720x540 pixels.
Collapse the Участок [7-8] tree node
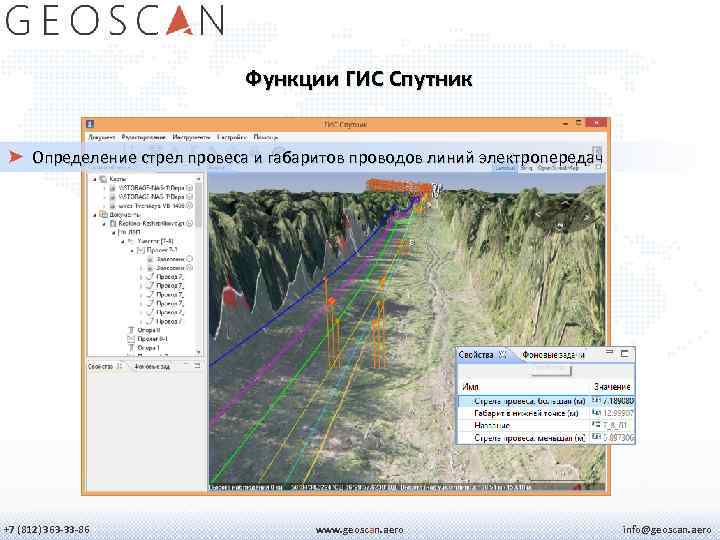pyautogui.click(x=123, y=241)
